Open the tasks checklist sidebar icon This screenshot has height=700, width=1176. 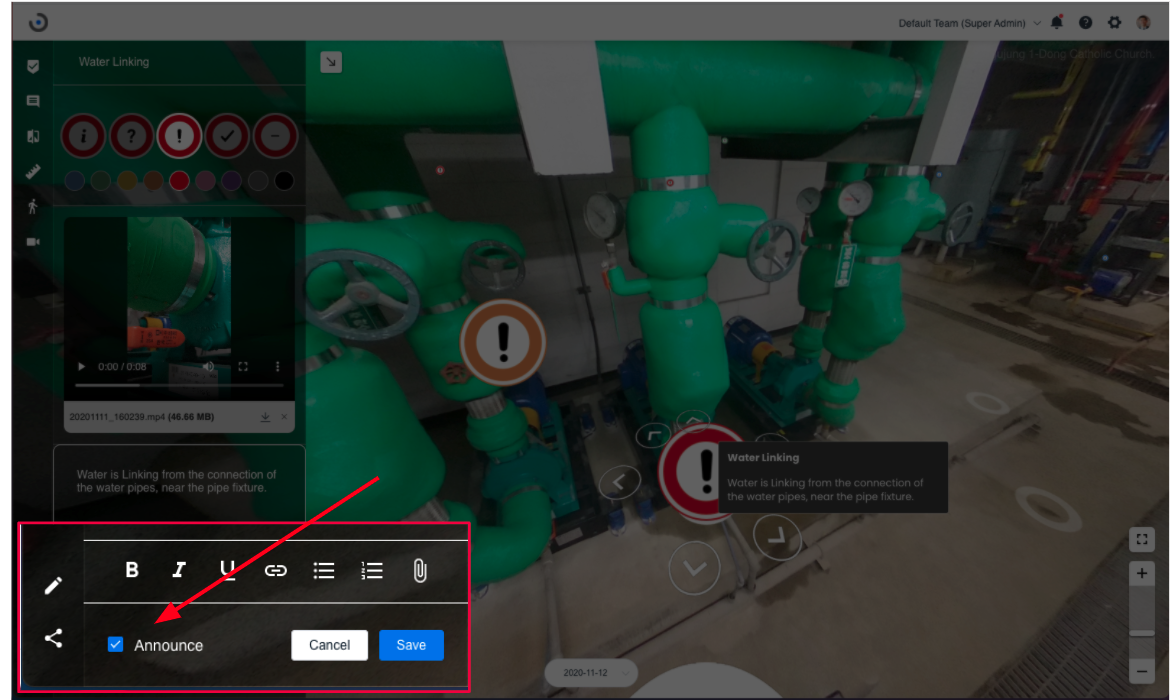(33, 66)
